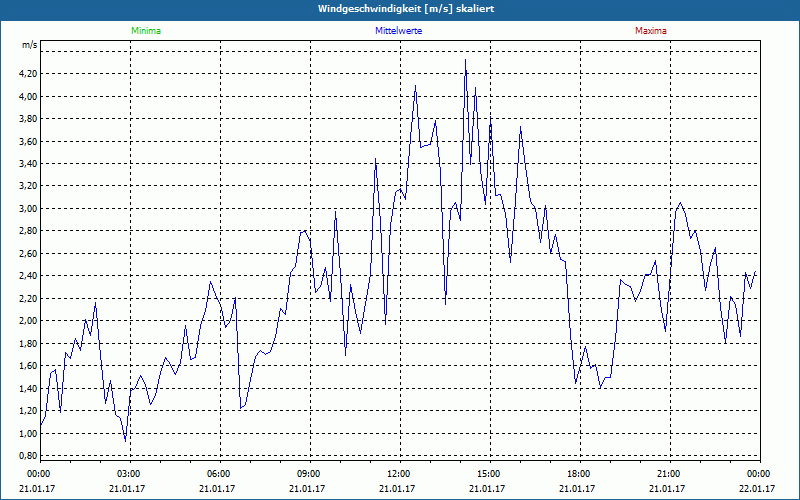The height and width of the screenshot is (500, 800).
Task: Click the 1,00 y-axis value
Action: click(x=28, y=434)
